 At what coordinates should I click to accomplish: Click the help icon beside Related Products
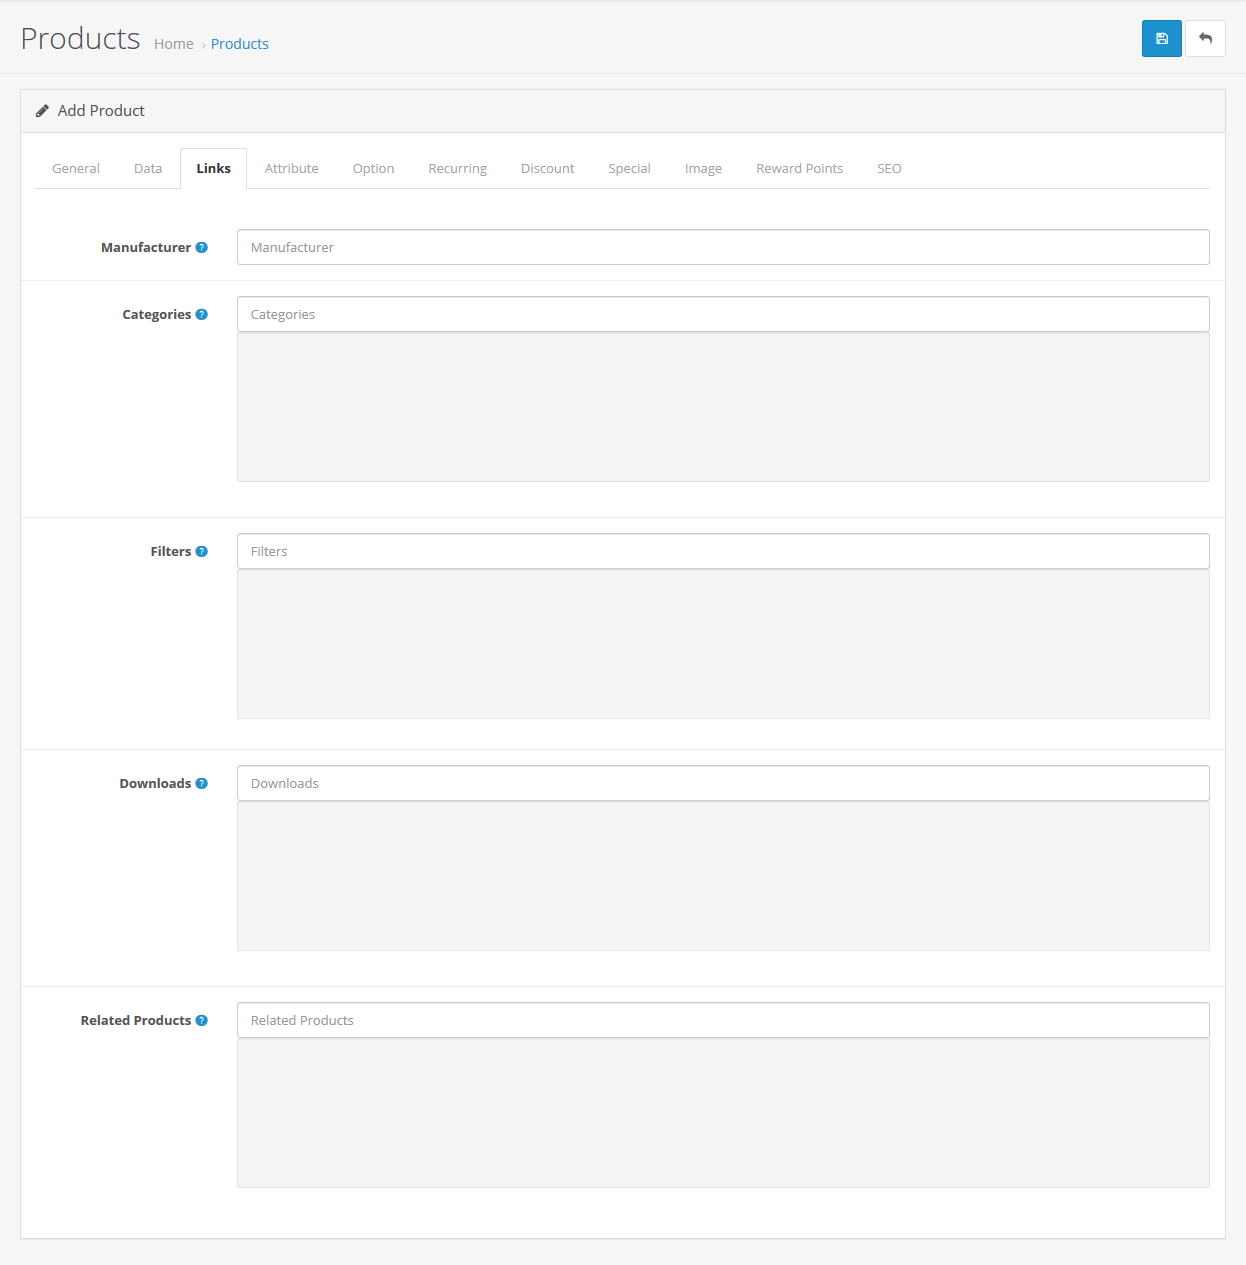pos(202,1021)
